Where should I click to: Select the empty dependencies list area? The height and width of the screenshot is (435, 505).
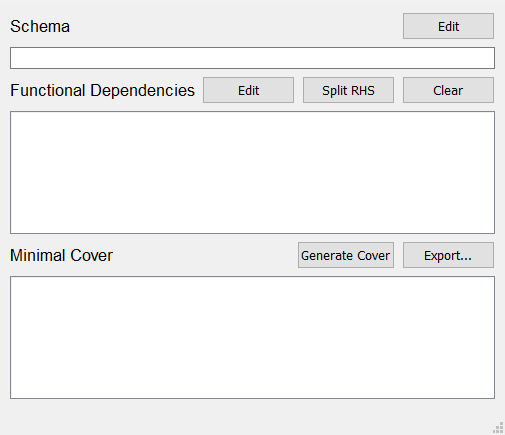[x=252, y=172]
